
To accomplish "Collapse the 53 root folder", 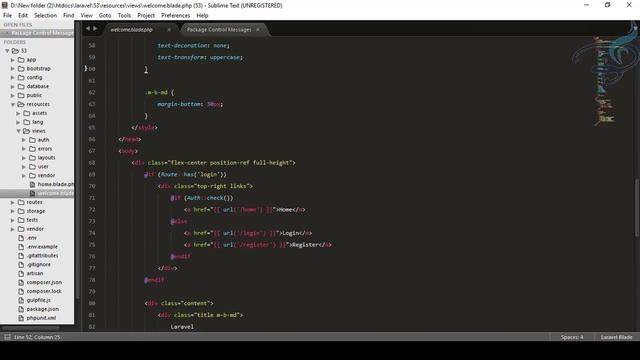I will pyautogui.click(x=7, y=51).
